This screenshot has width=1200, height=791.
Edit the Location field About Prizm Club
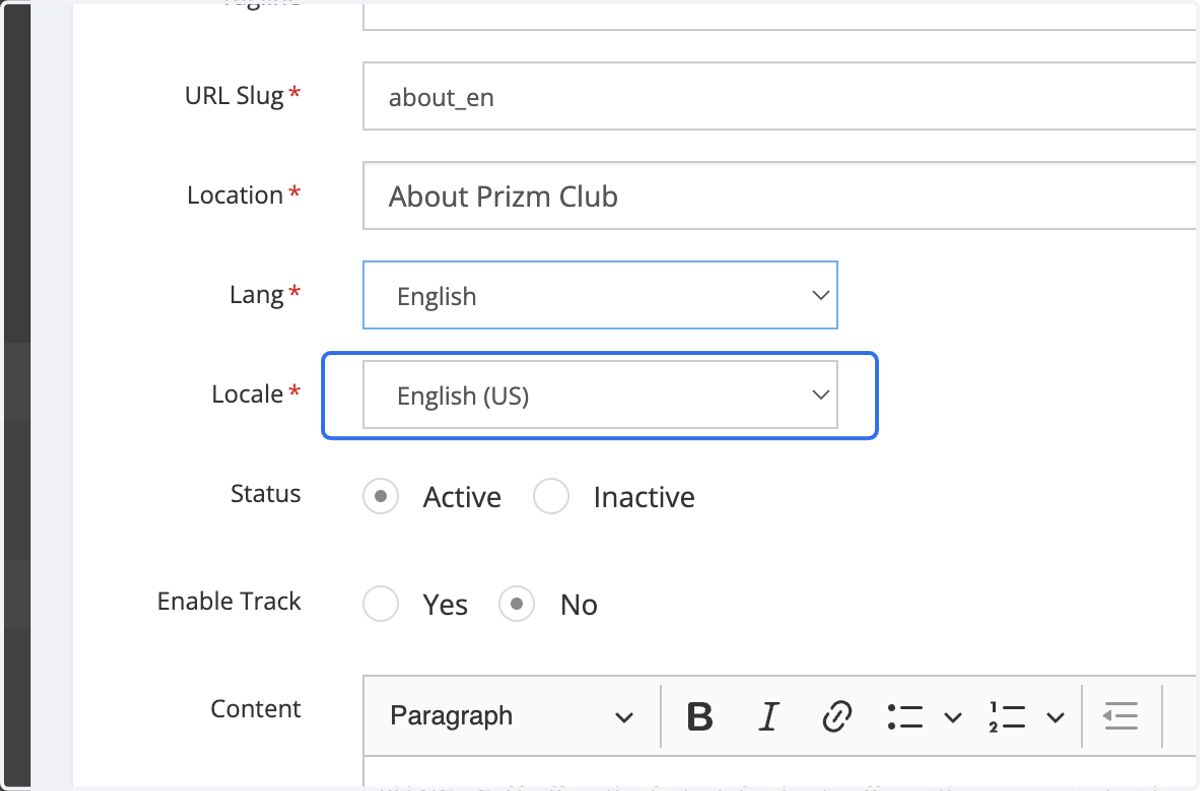pyautogui.click(x=780, y=195)
